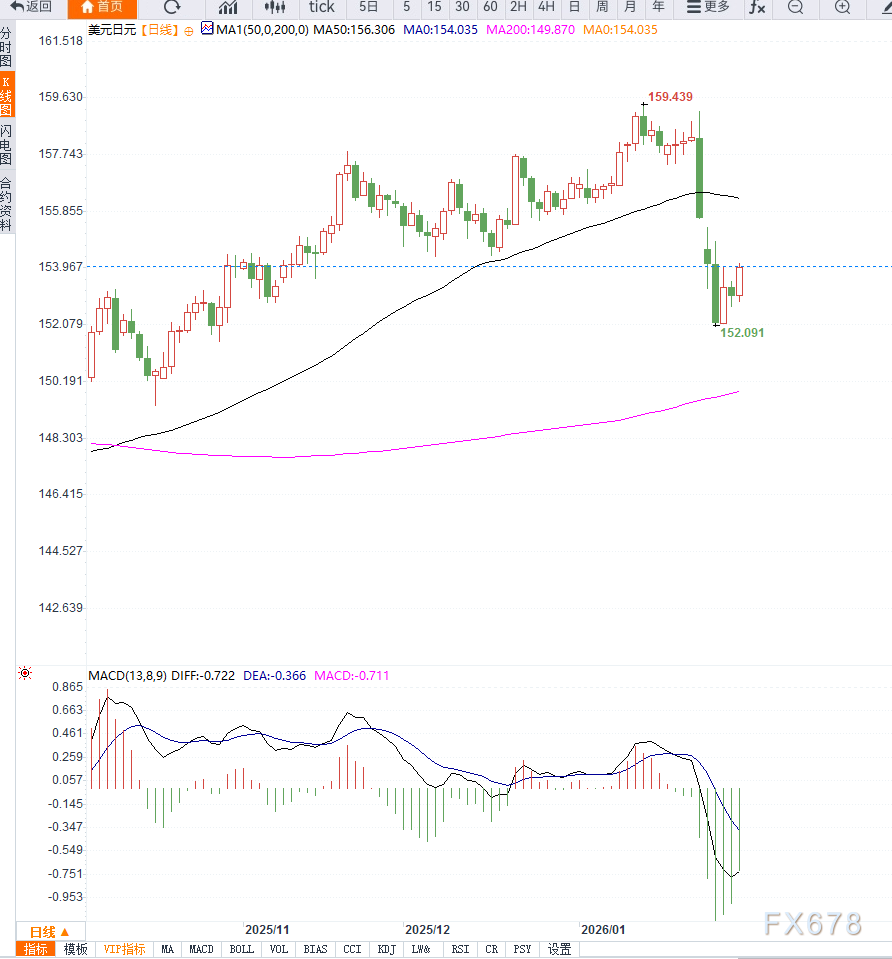Viewport: 892px width, 959px height.
Task: Select the BOLL indicator tab
Action: click(241, 949)
